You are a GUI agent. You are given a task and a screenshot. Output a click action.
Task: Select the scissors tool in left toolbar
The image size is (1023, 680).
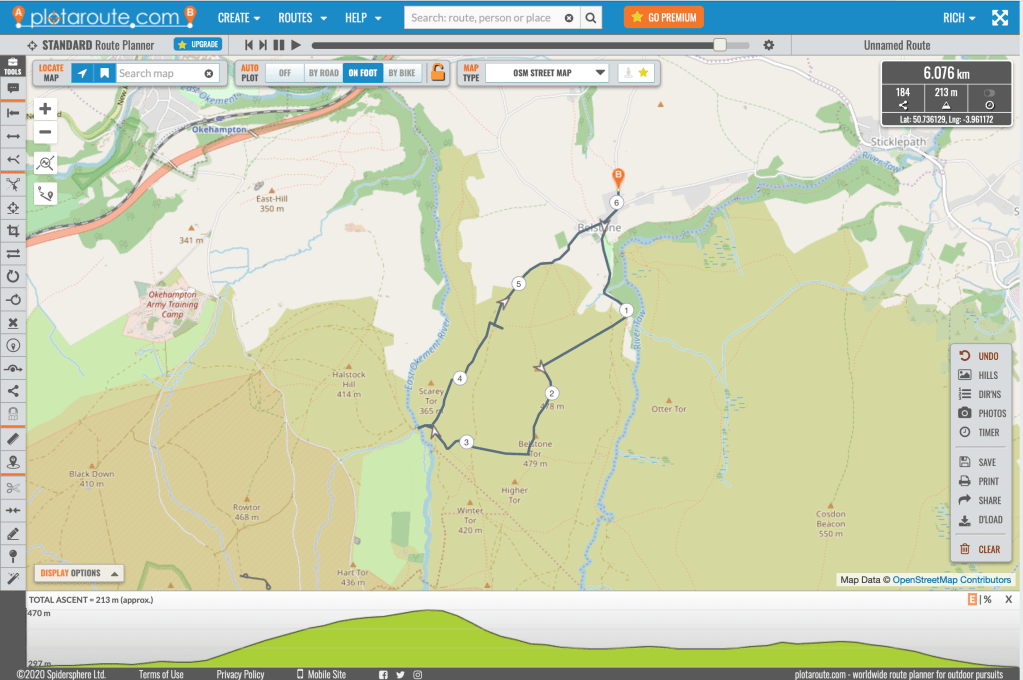[x=13, y=488]
